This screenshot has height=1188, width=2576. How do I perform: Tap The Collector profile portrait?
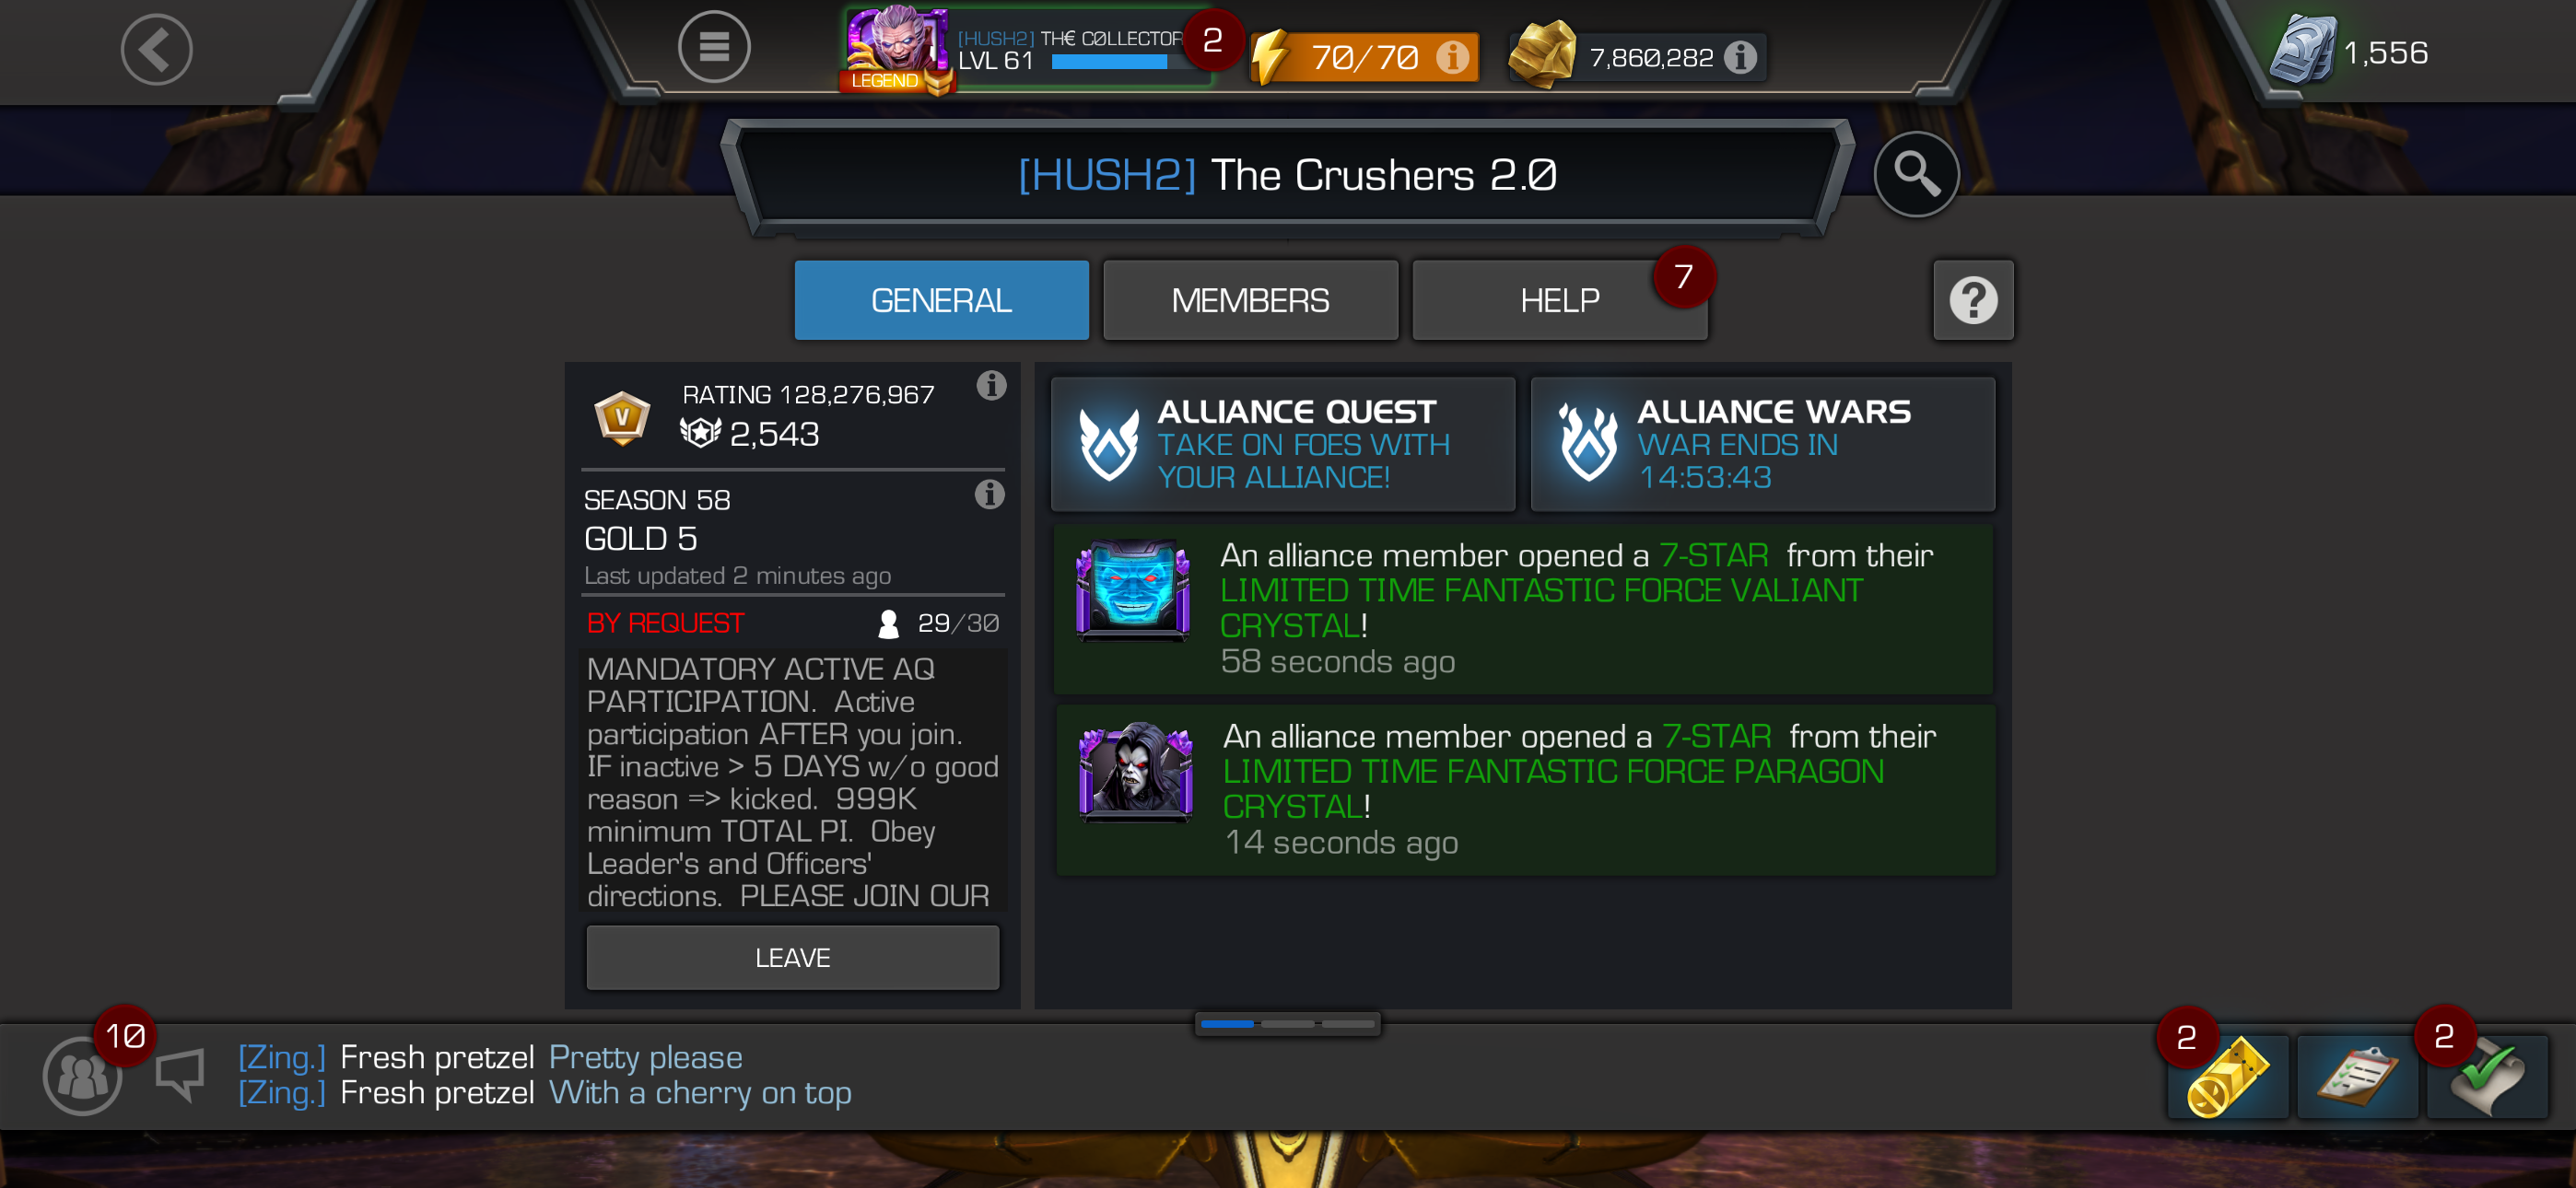click(x=895, y=47)
